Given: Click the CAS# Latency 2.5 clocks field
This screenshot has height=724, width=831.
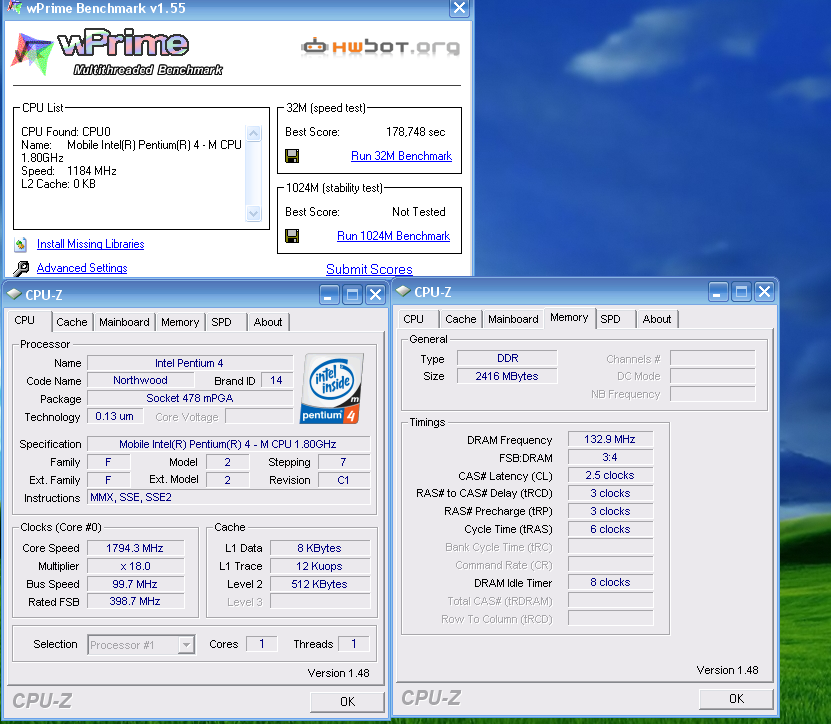Looking at the screenshot, I should point(610,475).
